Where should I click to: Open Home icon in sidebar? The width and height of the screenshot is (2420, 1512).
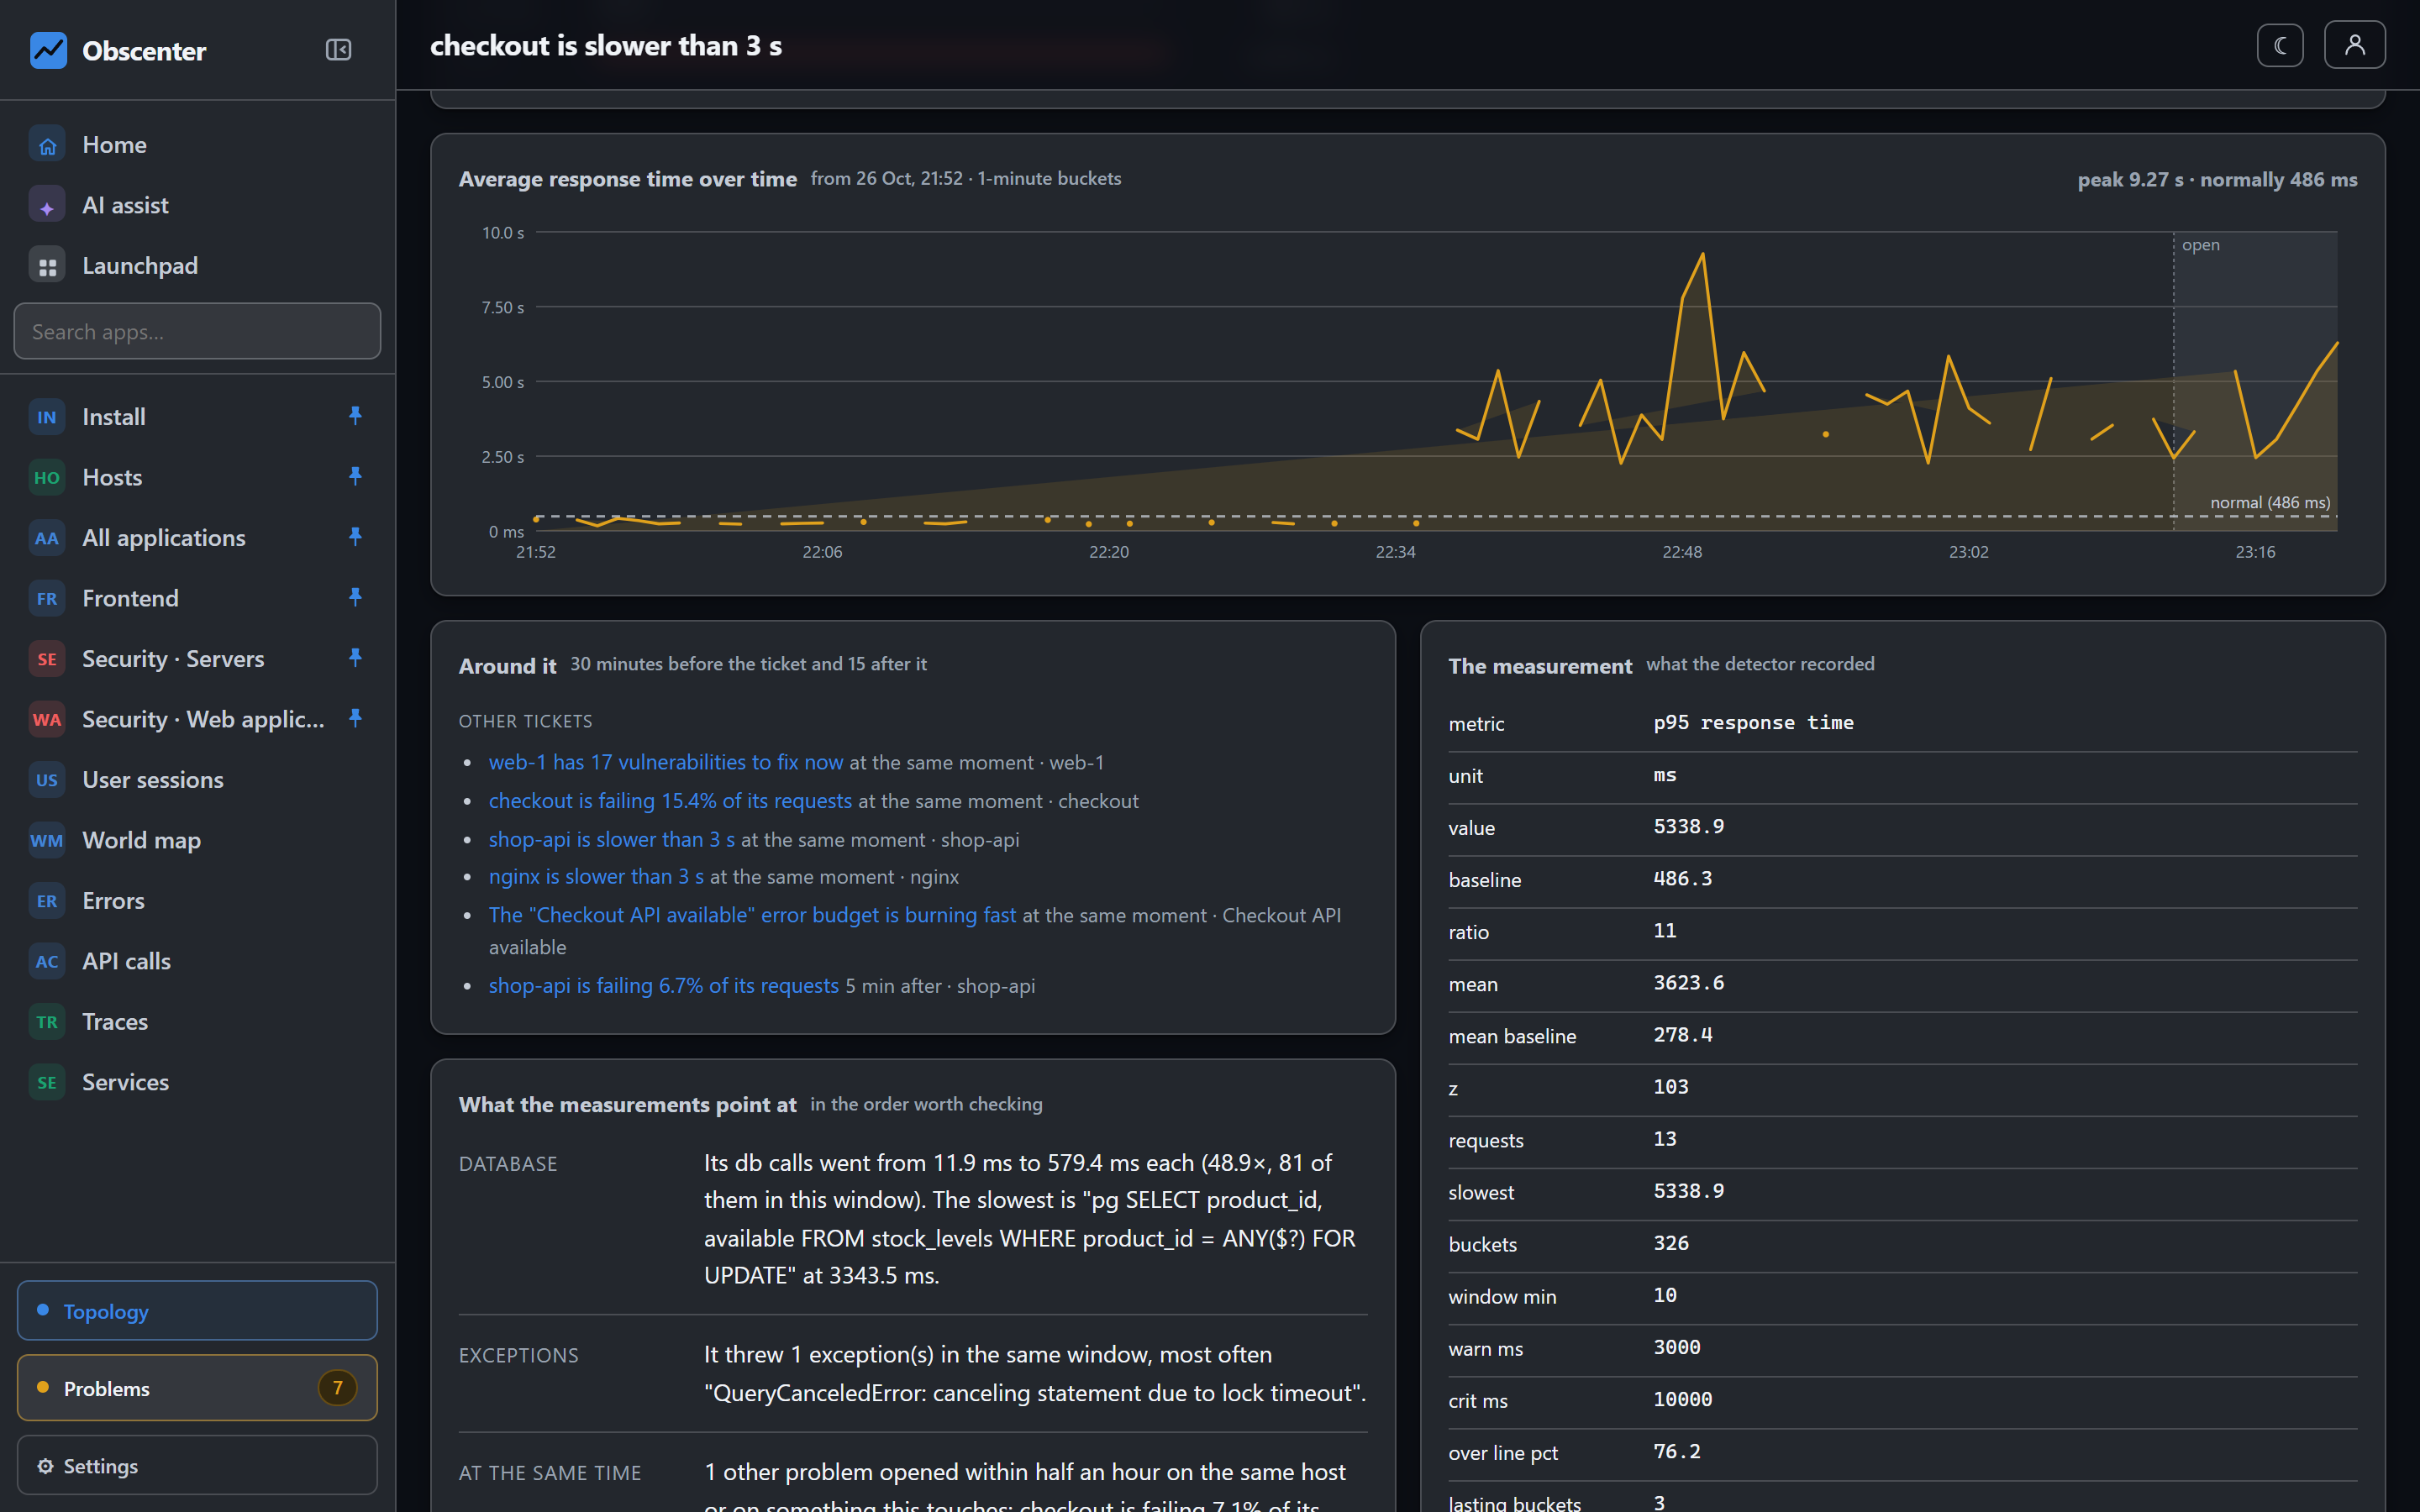pos(47,145)
